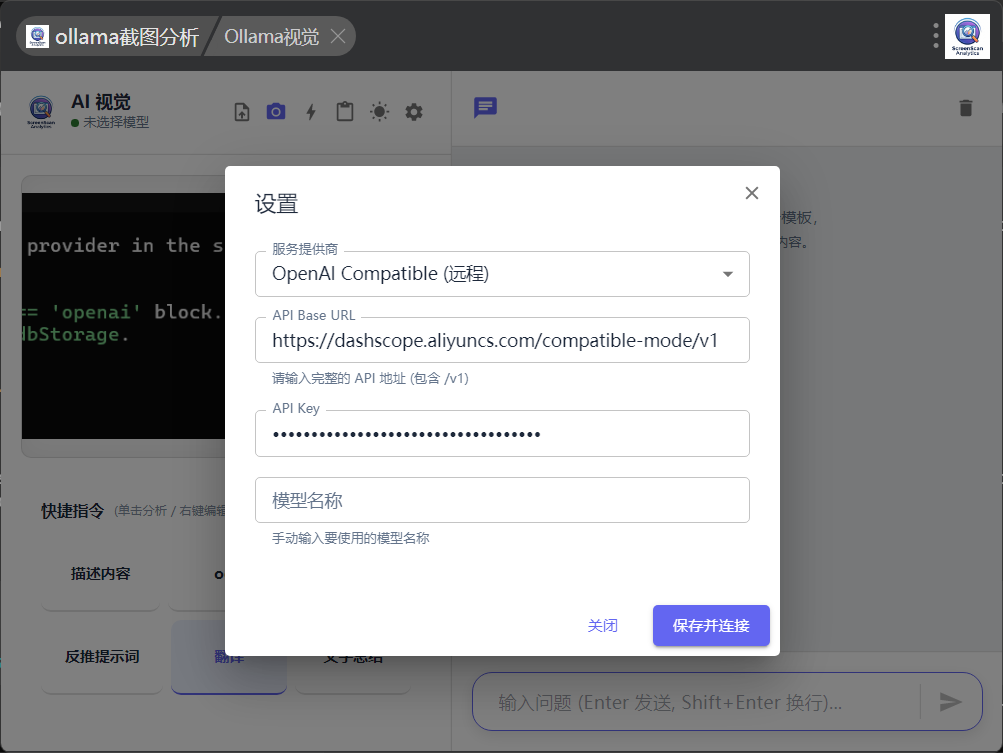The width and height of the screenshot is (1003, 753).
Task: Click the 描述内容 quick command button
Action: 100,574
